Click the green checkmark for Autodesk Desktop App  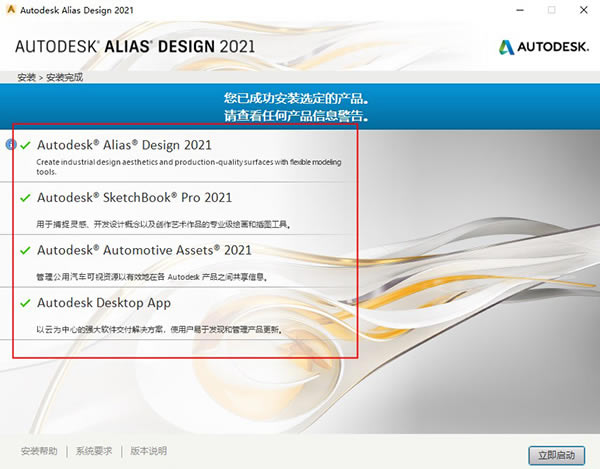(25, 303)
